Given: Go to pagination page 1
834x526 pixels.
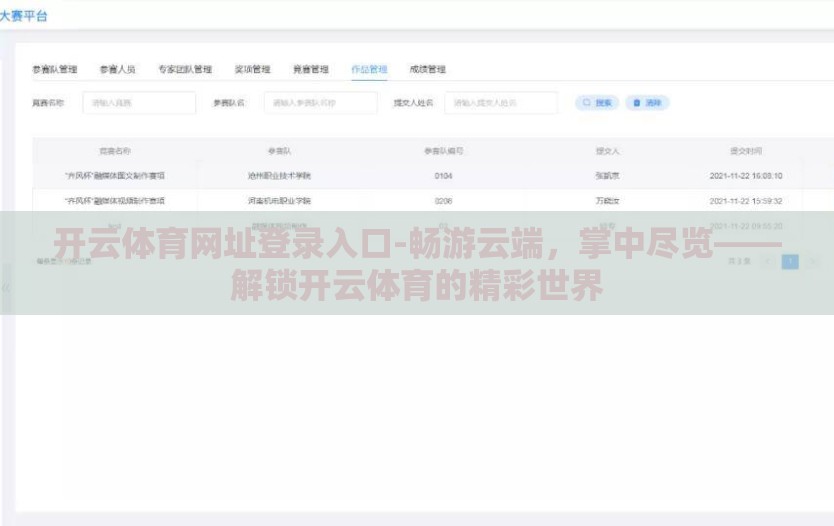Looking at the screenshot, I should [x=790, y=261].
